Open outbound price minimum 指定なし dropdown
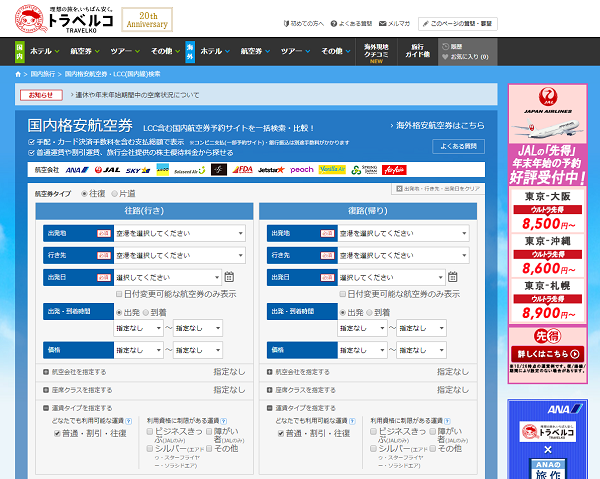Viewport: 600px width, 479px height. 139,350
